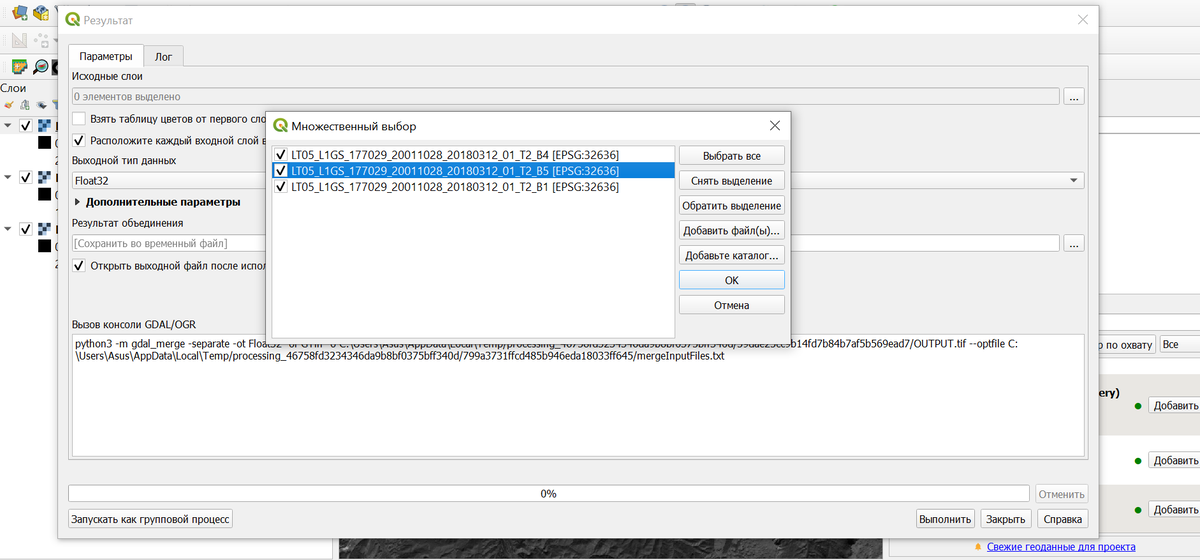Click Запускать как групповой процесс button
The width and height of the screenshot is (1200, 560).
[150, 519]
